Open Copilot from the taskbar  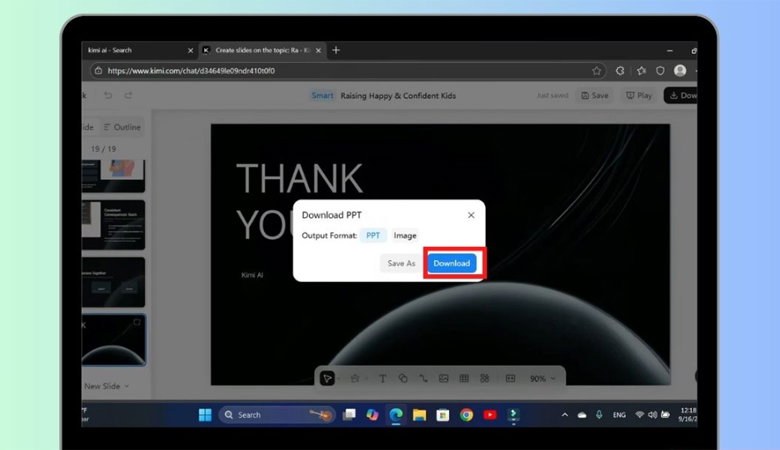point(372,414)
